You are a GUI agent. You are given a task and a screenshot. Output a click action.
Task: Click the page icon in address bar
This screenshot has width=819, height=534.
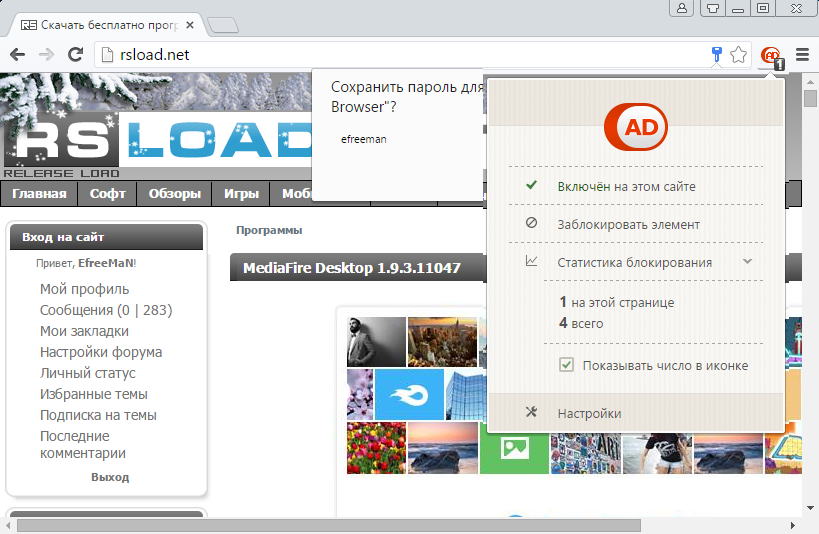(107, 54)
